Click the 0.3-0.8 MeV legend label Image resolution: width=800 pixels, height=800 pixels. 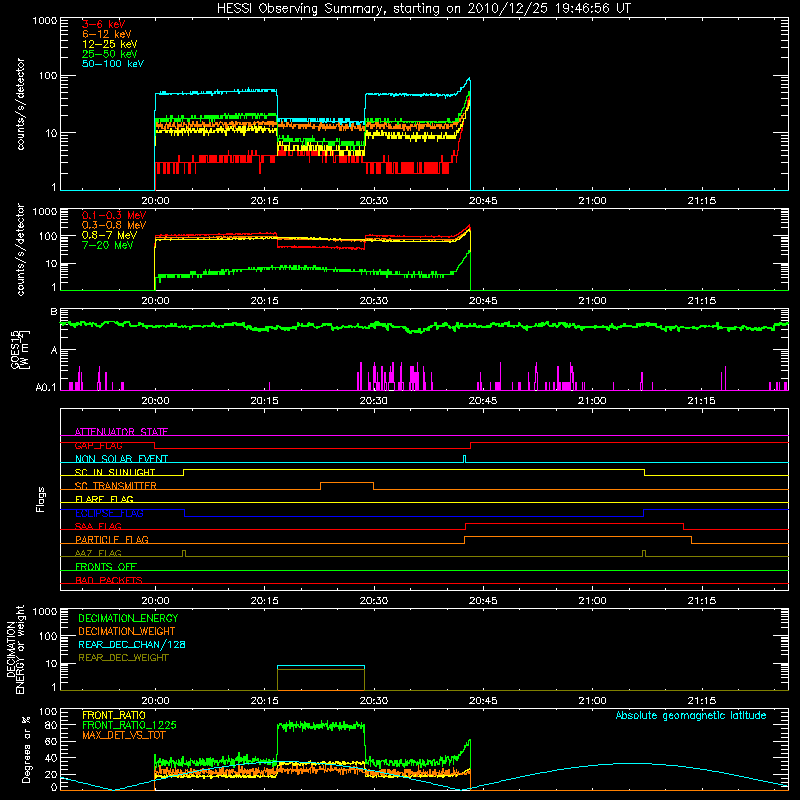tap(114, 225)
